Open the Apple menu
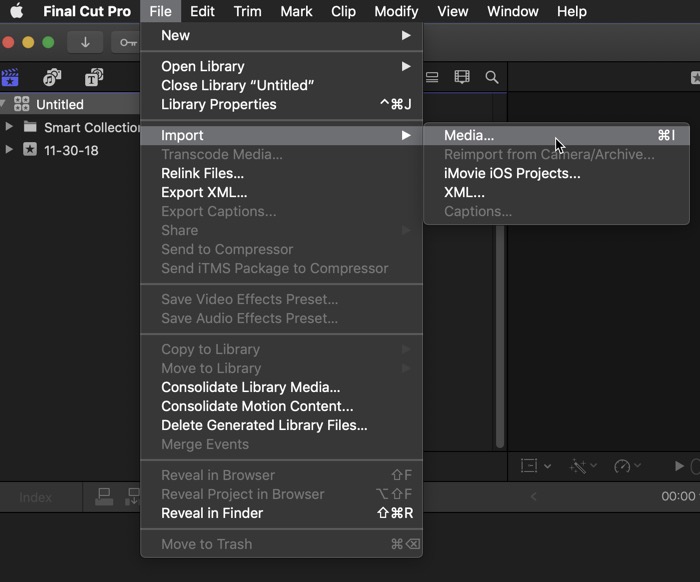Image resolution: width=700 pixels, height=582 pixels. tap(17, 11)
